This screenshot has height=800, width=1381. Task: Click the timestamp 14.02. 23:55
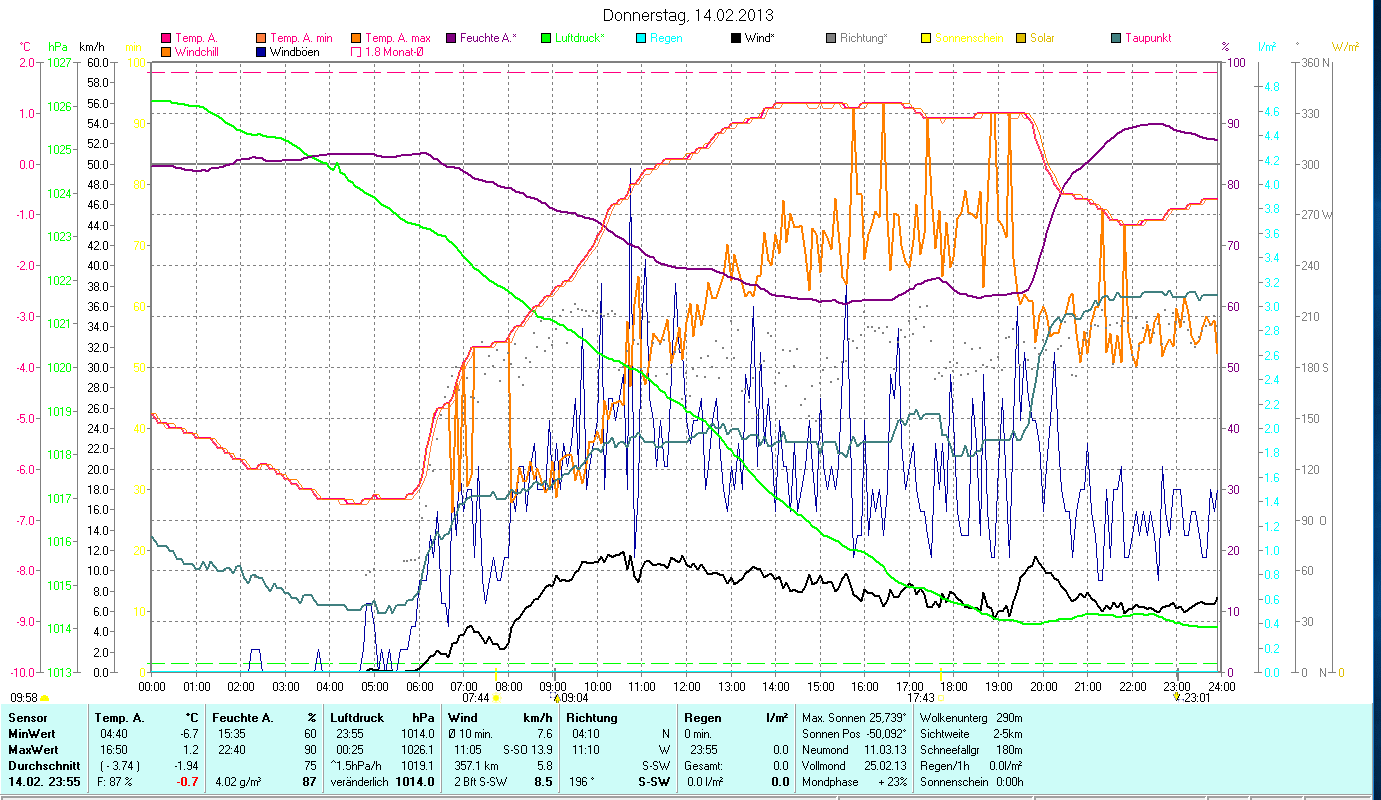[46, 782]
